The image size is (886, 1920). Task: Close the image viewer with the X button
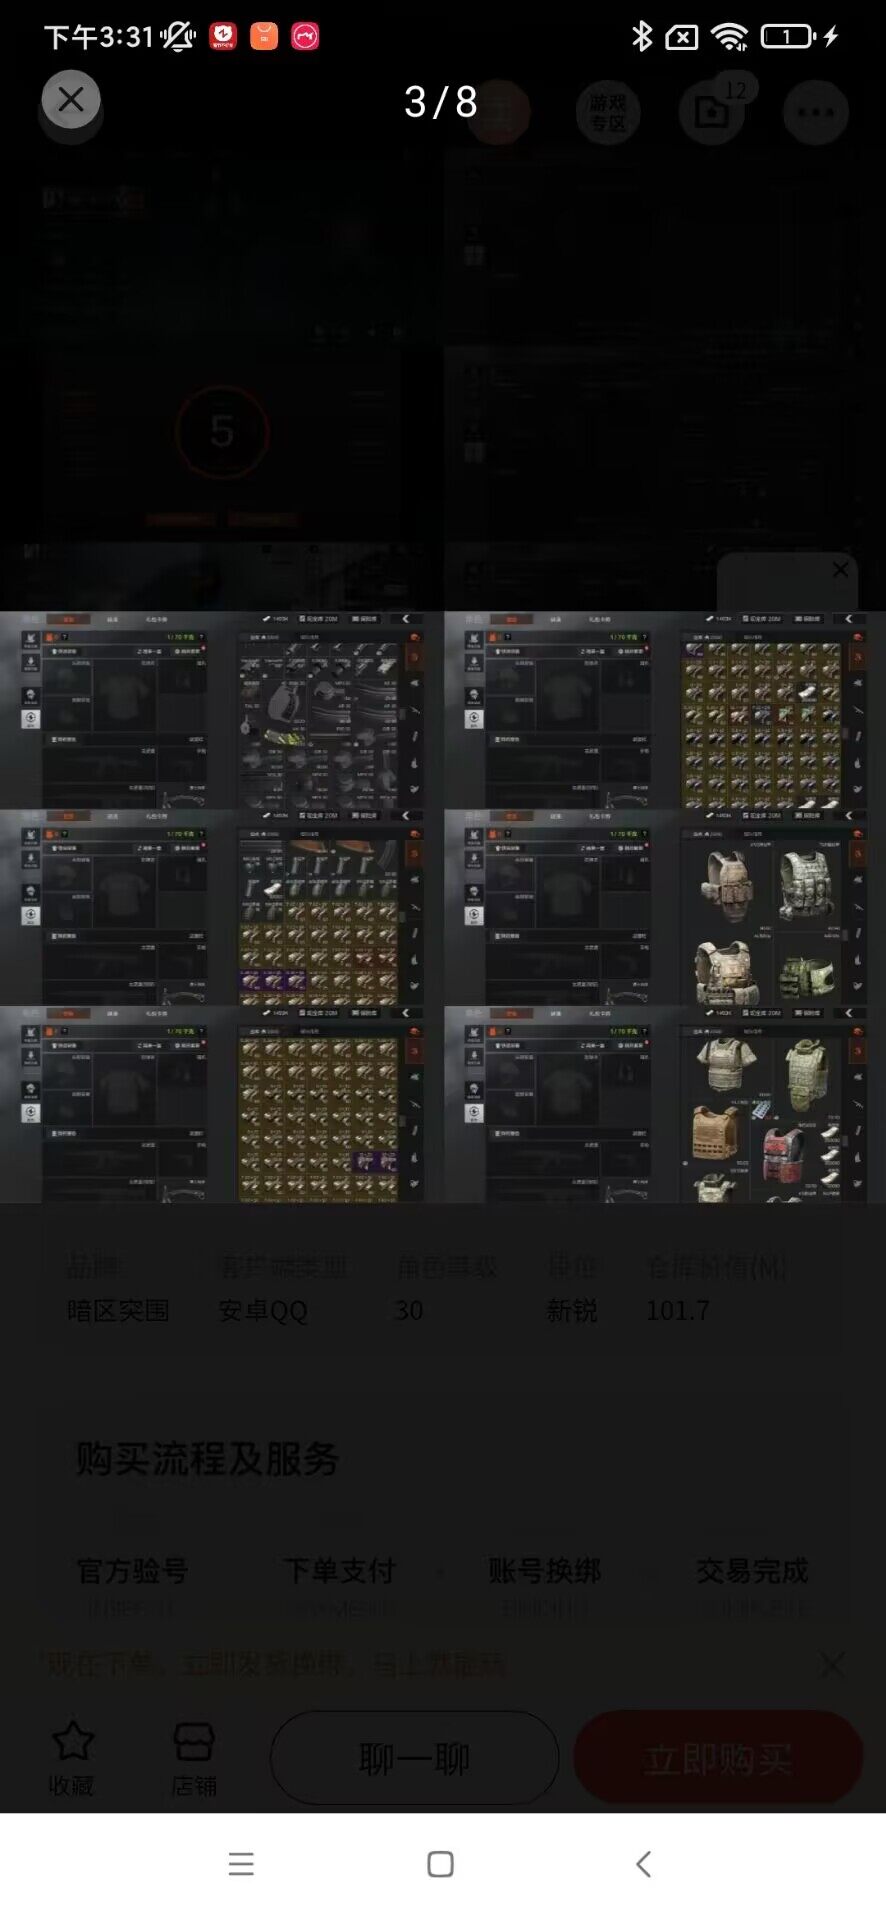71,99
